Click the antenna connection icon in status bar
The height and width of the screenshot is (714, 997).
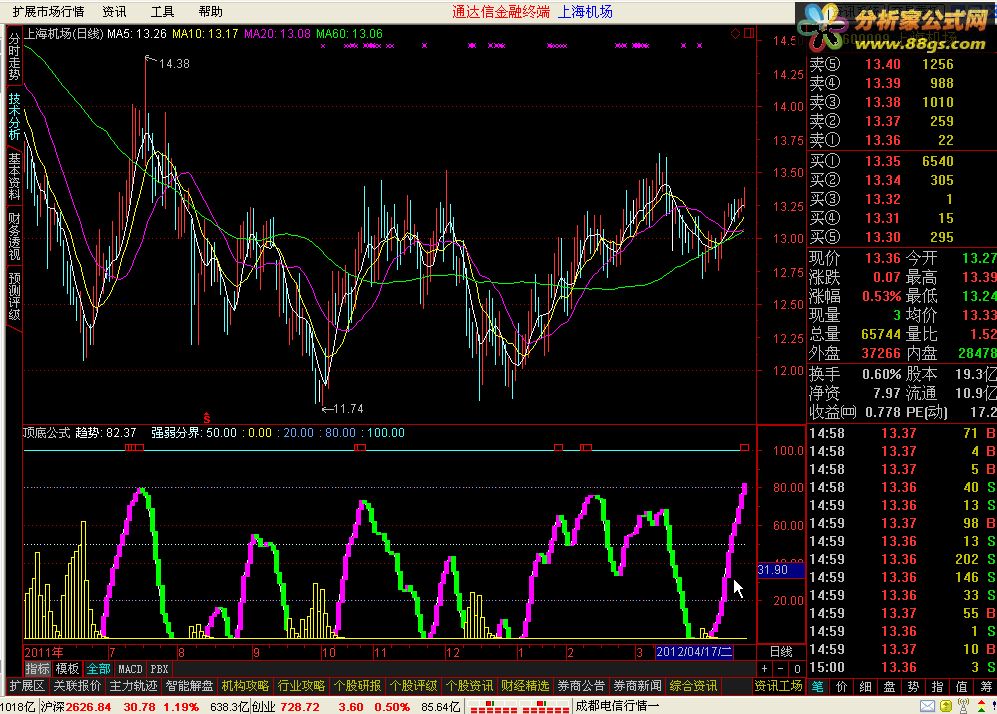click(963, 706)
